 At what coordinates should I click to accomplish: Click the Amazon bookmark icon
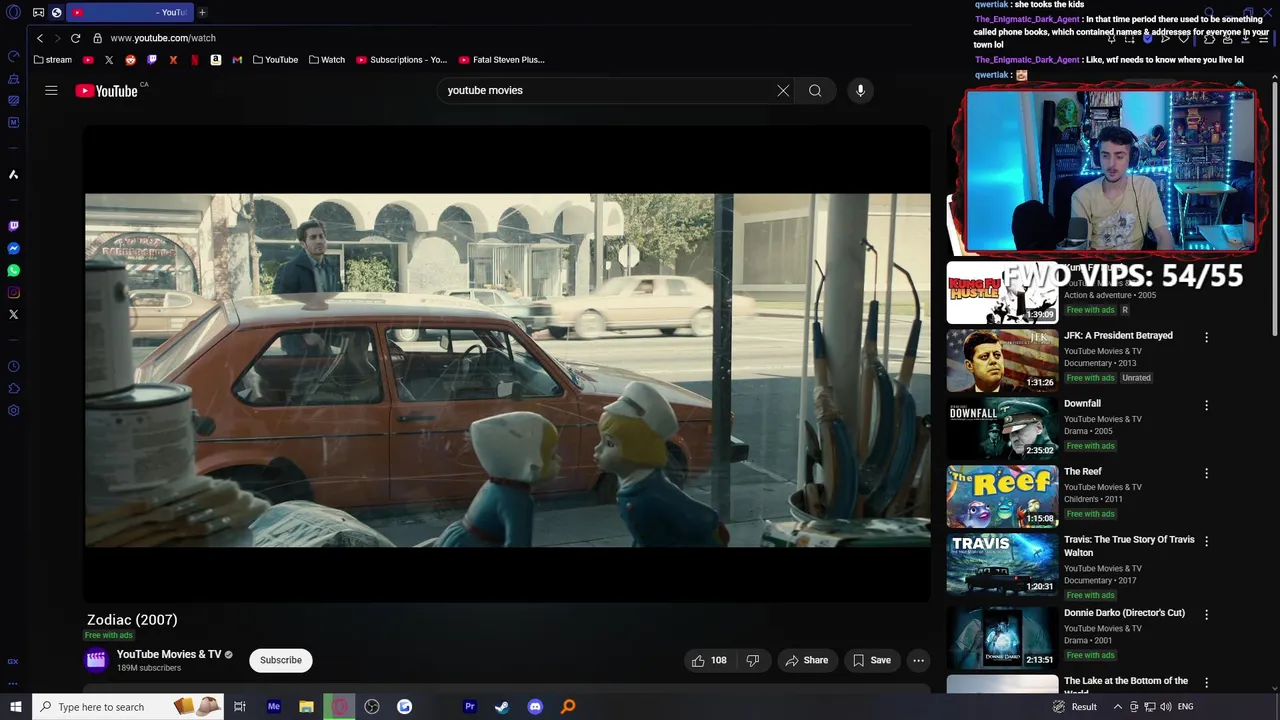pos(216,60)
